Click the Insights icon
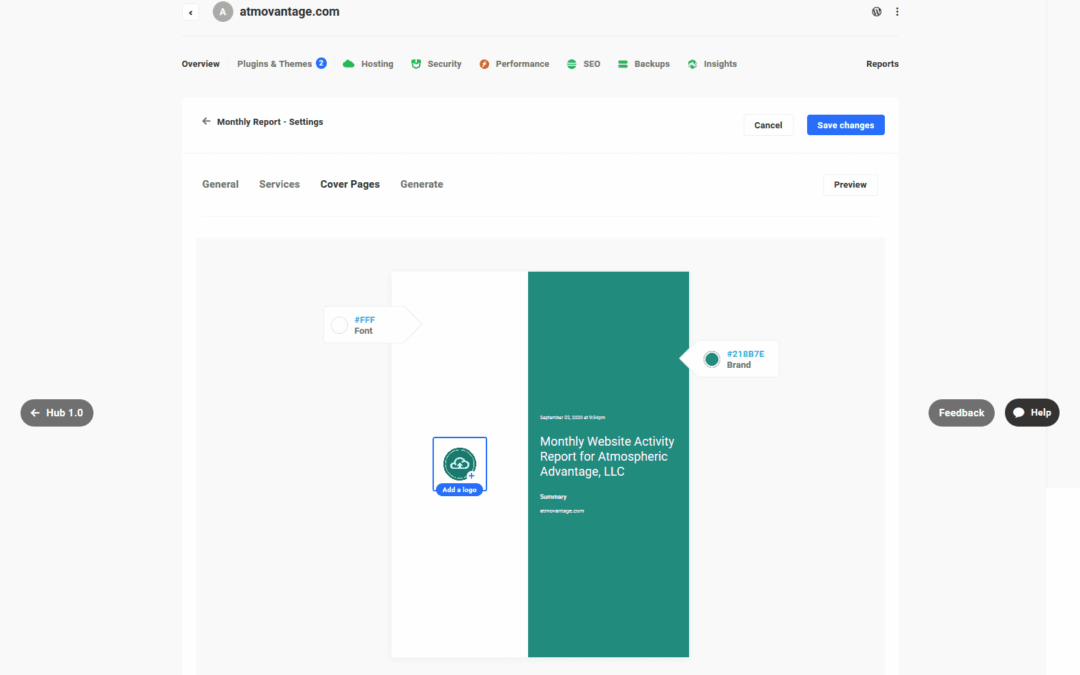 [x=692, y=64]
